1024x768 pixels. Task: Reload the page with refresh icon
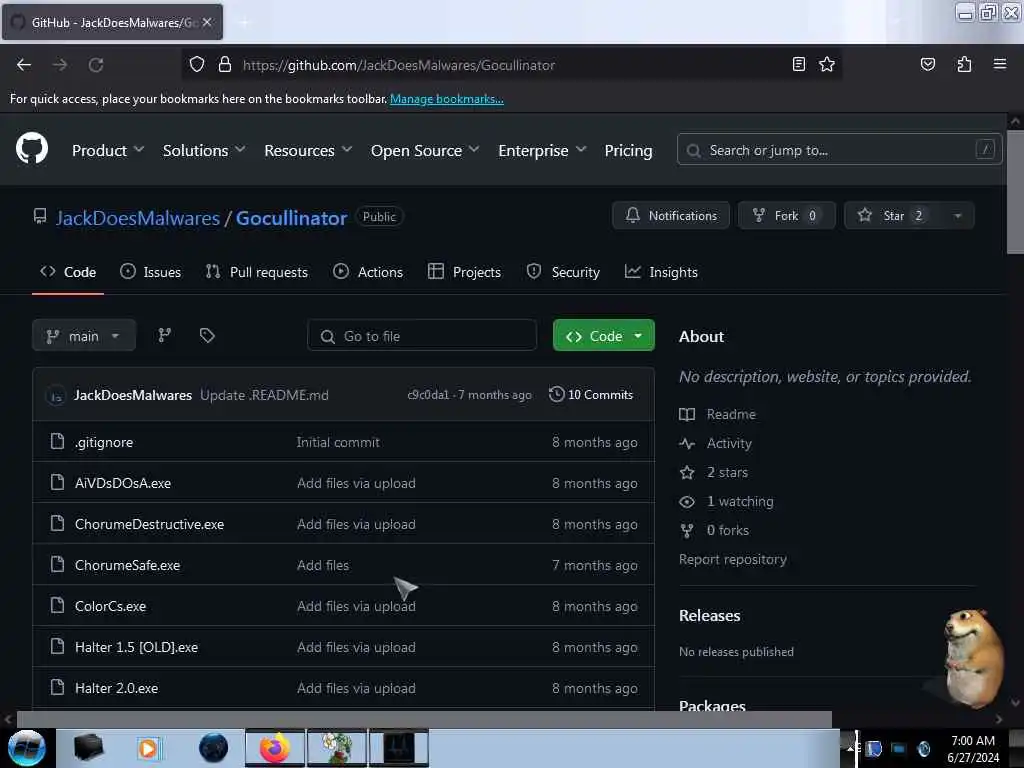[96, 65]
